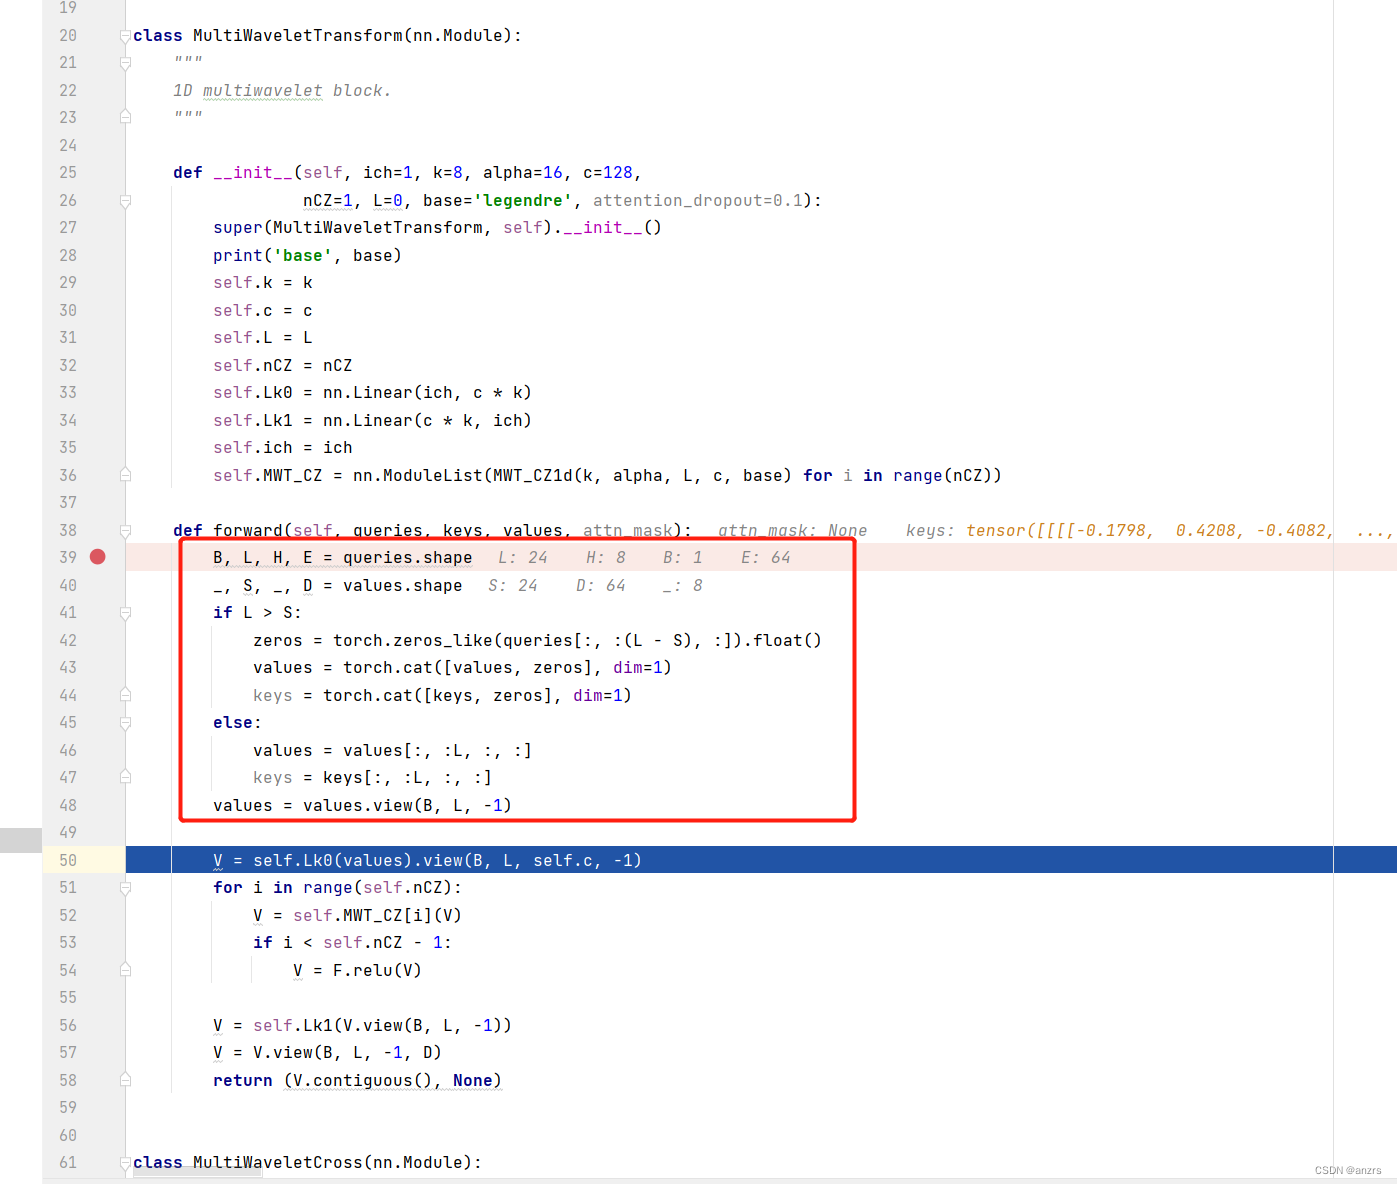
Task: Click inline debug value 'attn_mask: None'
Action: (x=793, y=530)
